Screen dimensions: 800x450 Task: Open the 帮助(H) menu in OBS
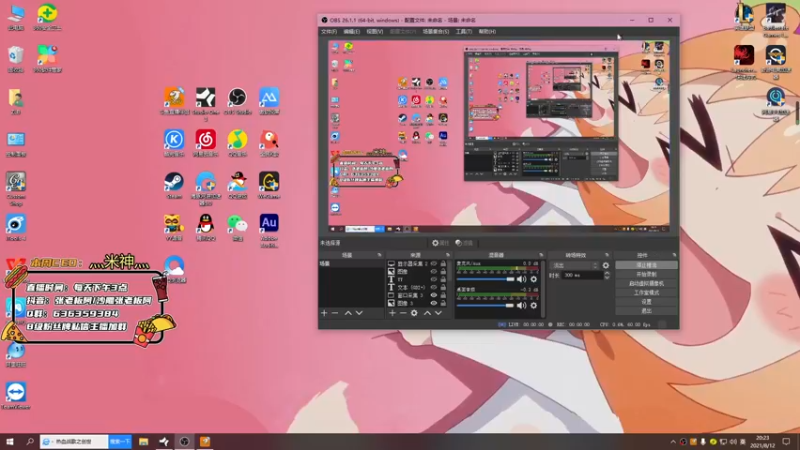point(487,32)
